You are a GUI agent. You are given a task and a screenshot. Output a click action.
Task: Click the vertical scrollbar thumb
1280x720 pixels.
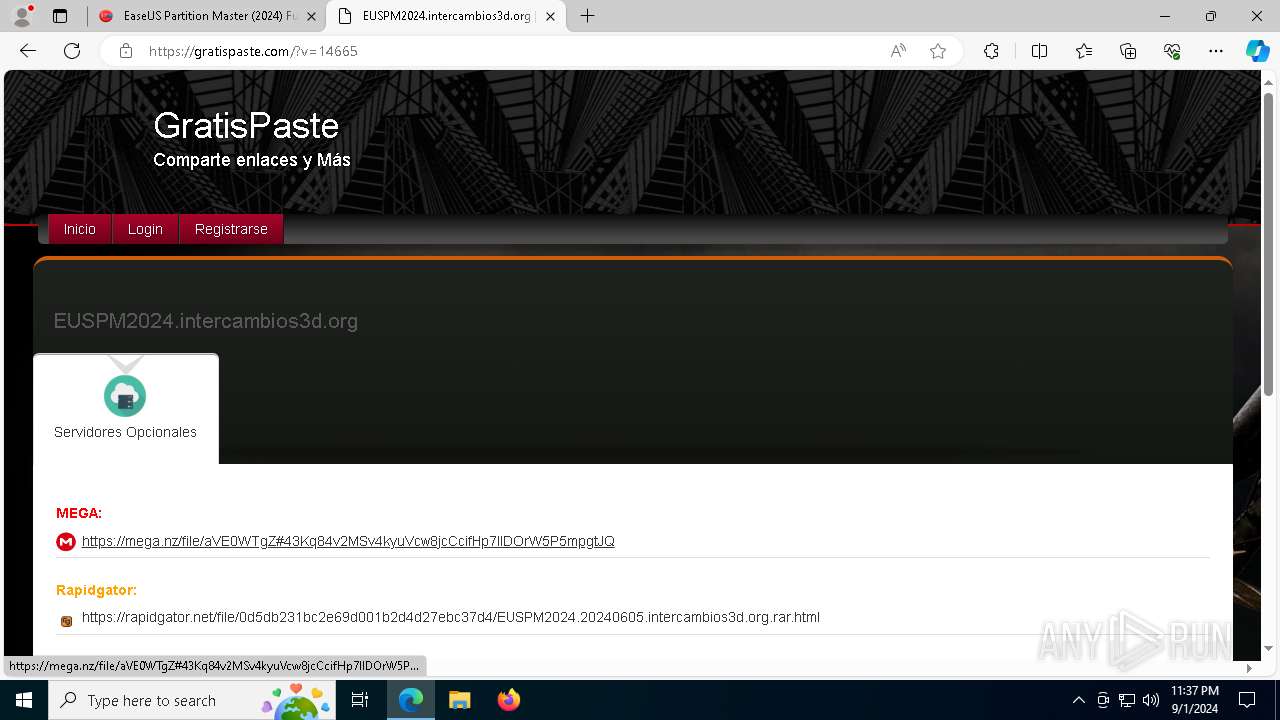[x=1269, y=244]
